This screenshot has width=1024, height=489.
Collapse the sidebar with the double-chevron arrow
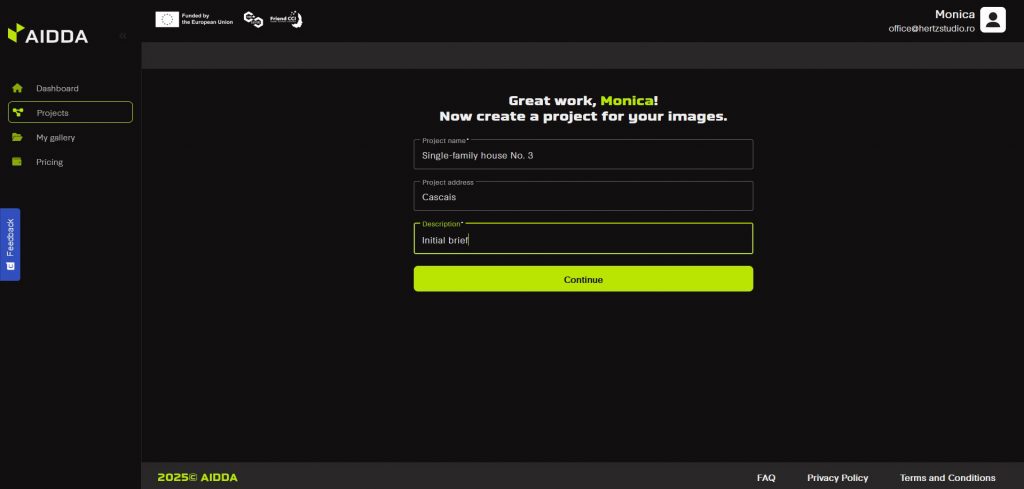click(123, 36)
